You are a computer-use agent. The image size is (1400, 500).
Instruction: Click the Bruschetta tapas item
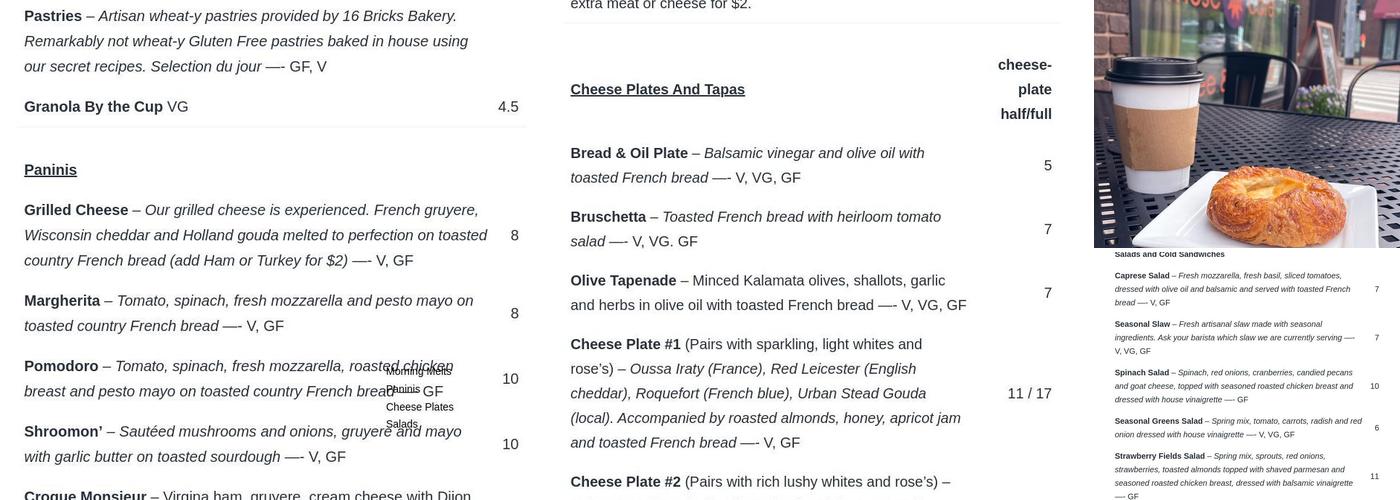coord(608,217)
